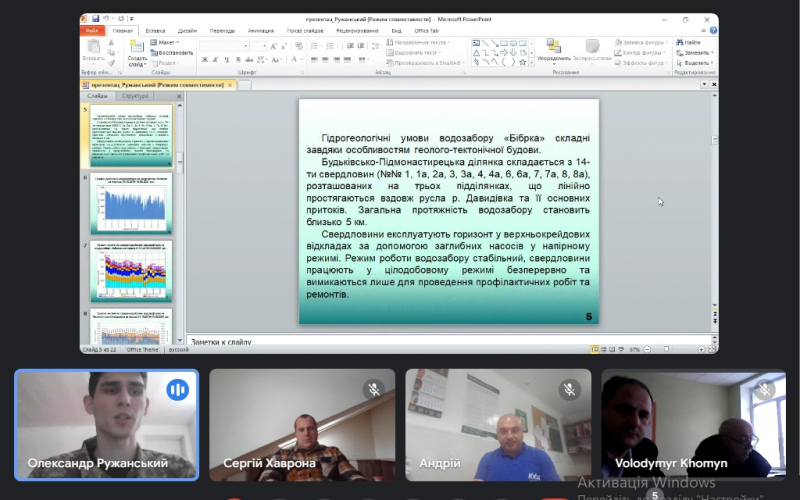This screenshot has width=800, height=500.
Task: Center text in paragraph group
Action: point(326,60)
